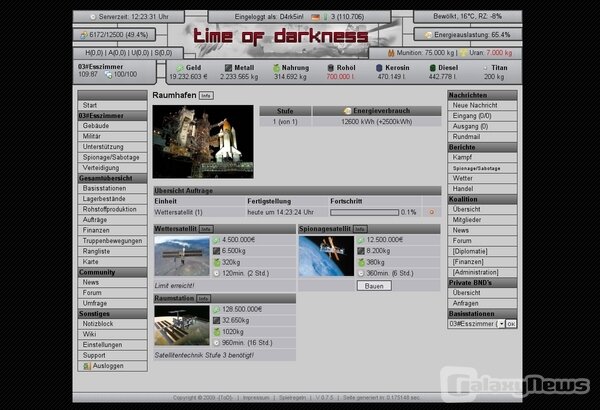600x410 pixels.
Task: Open Rundmail page
Action: [482, 137]
